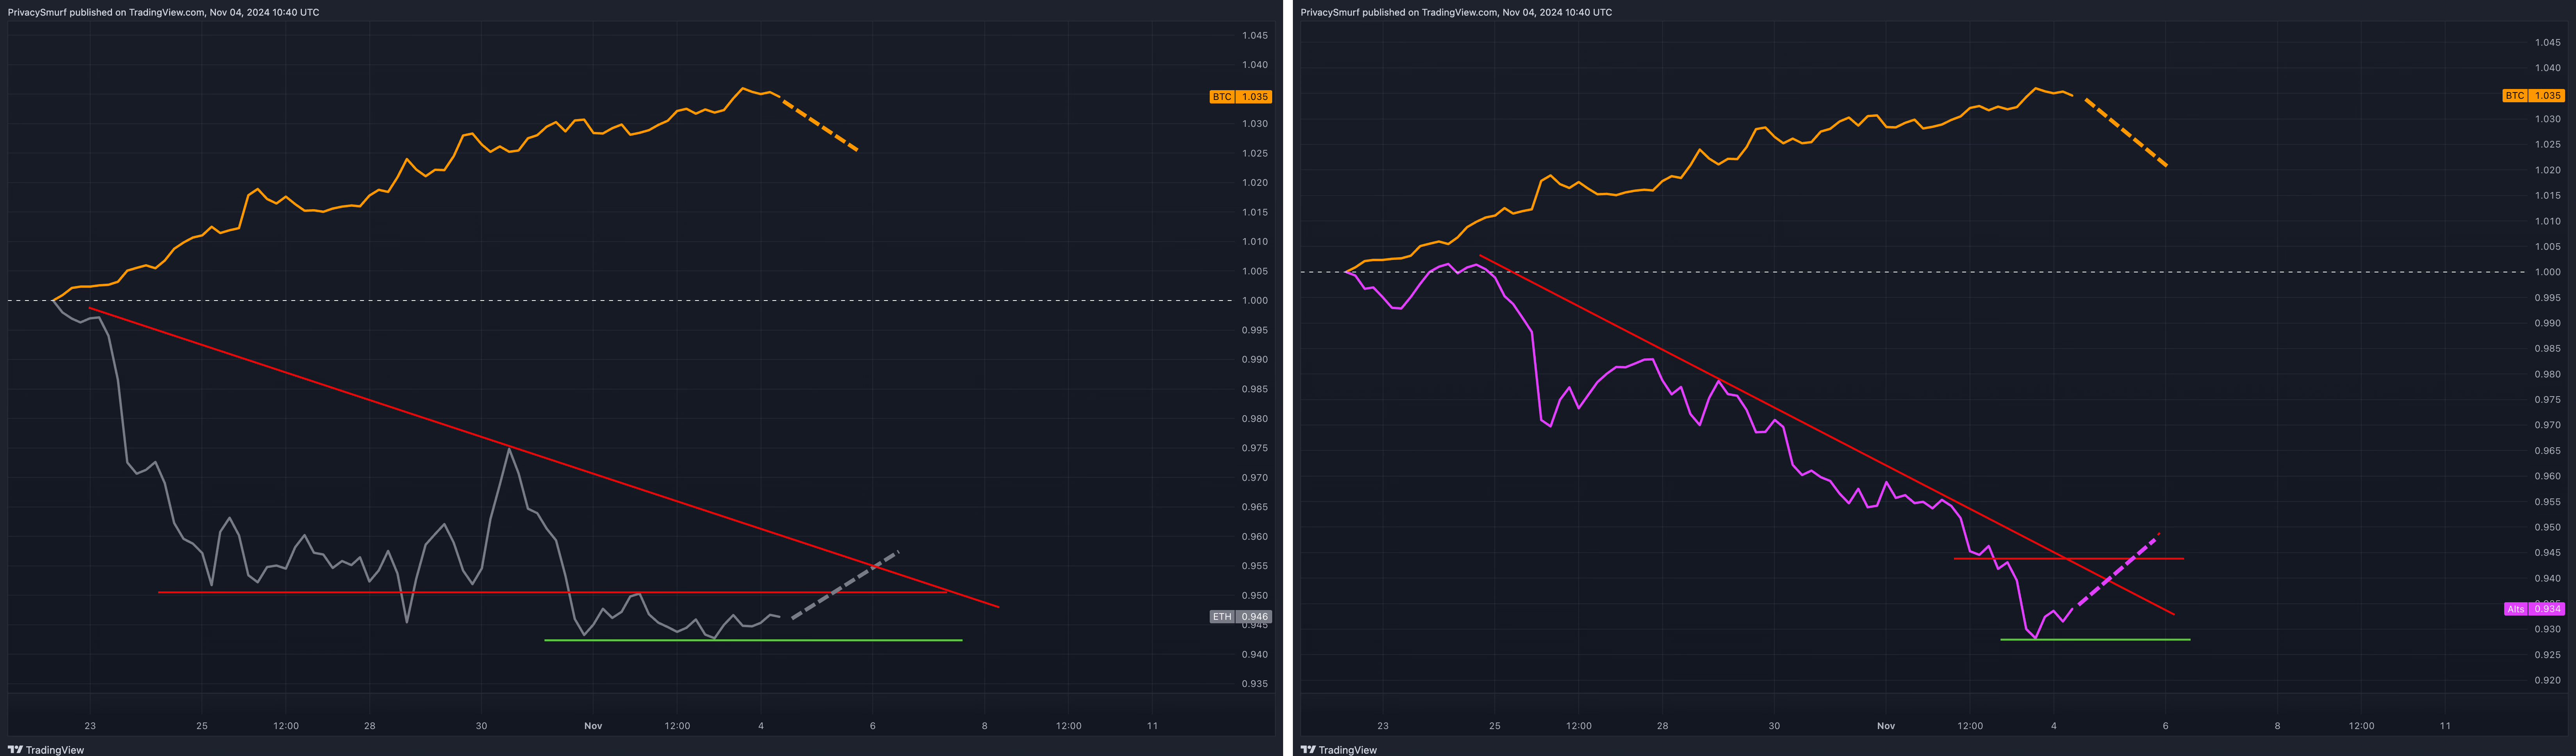
Task: Click 0.945 on the right chart price axis
Action: pos(2547,553)
